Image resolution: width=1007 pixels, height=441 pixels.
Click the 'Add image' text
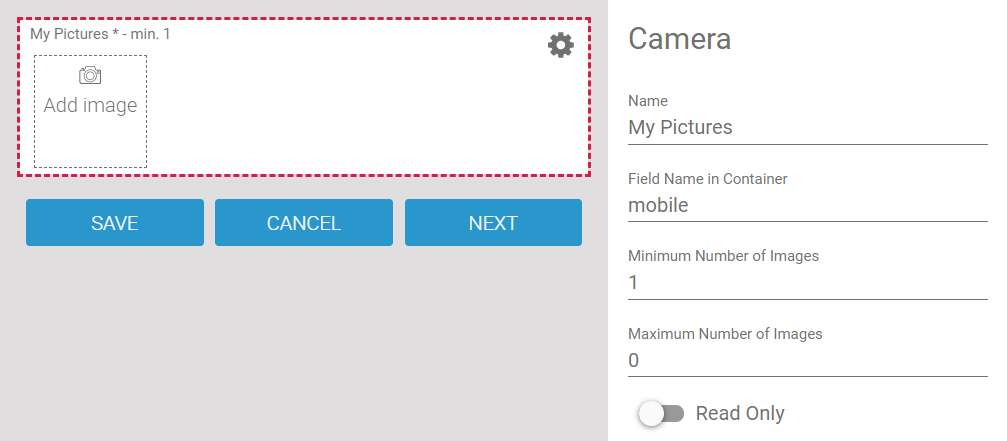coord(90,105)
